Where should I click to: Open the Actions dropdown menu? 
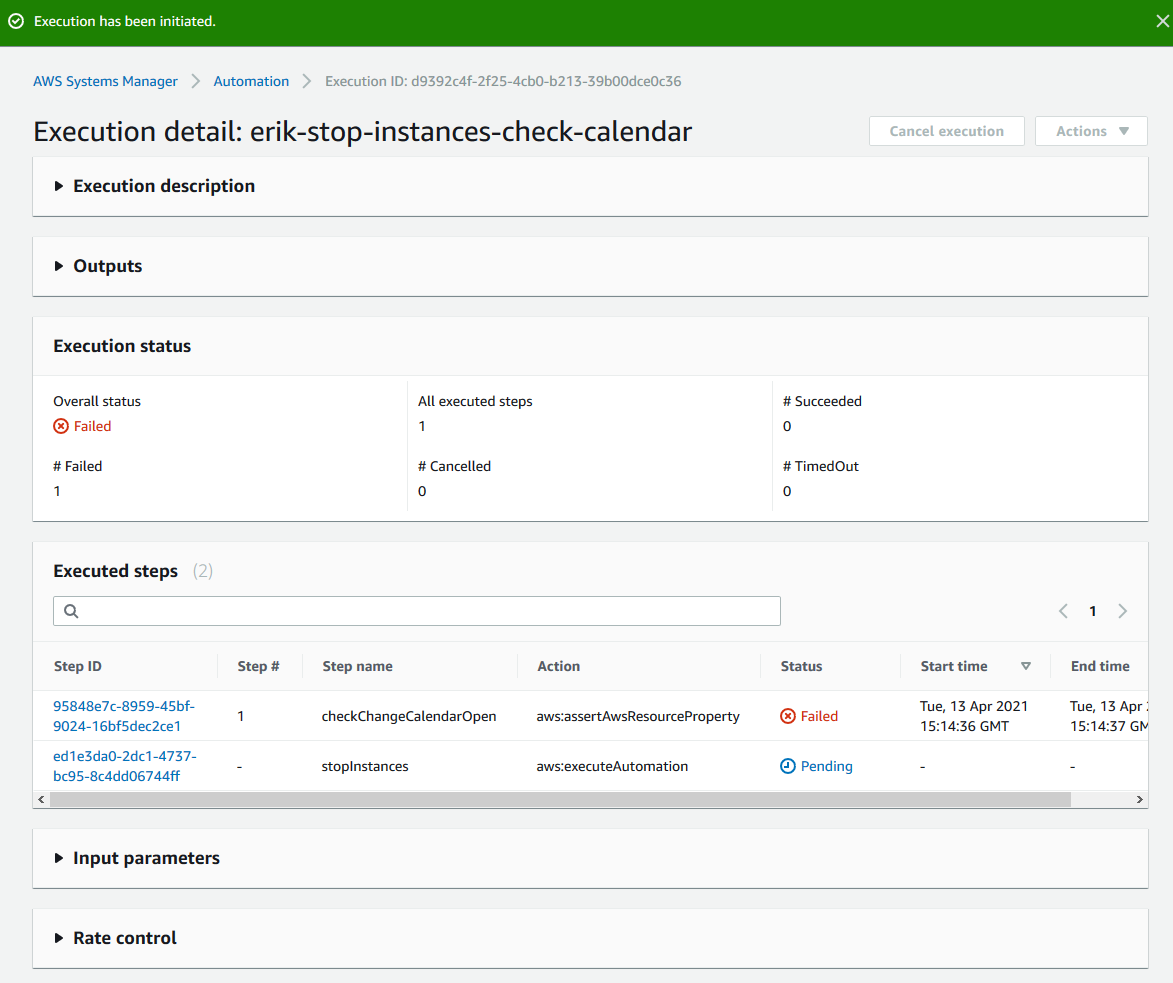1091,131
